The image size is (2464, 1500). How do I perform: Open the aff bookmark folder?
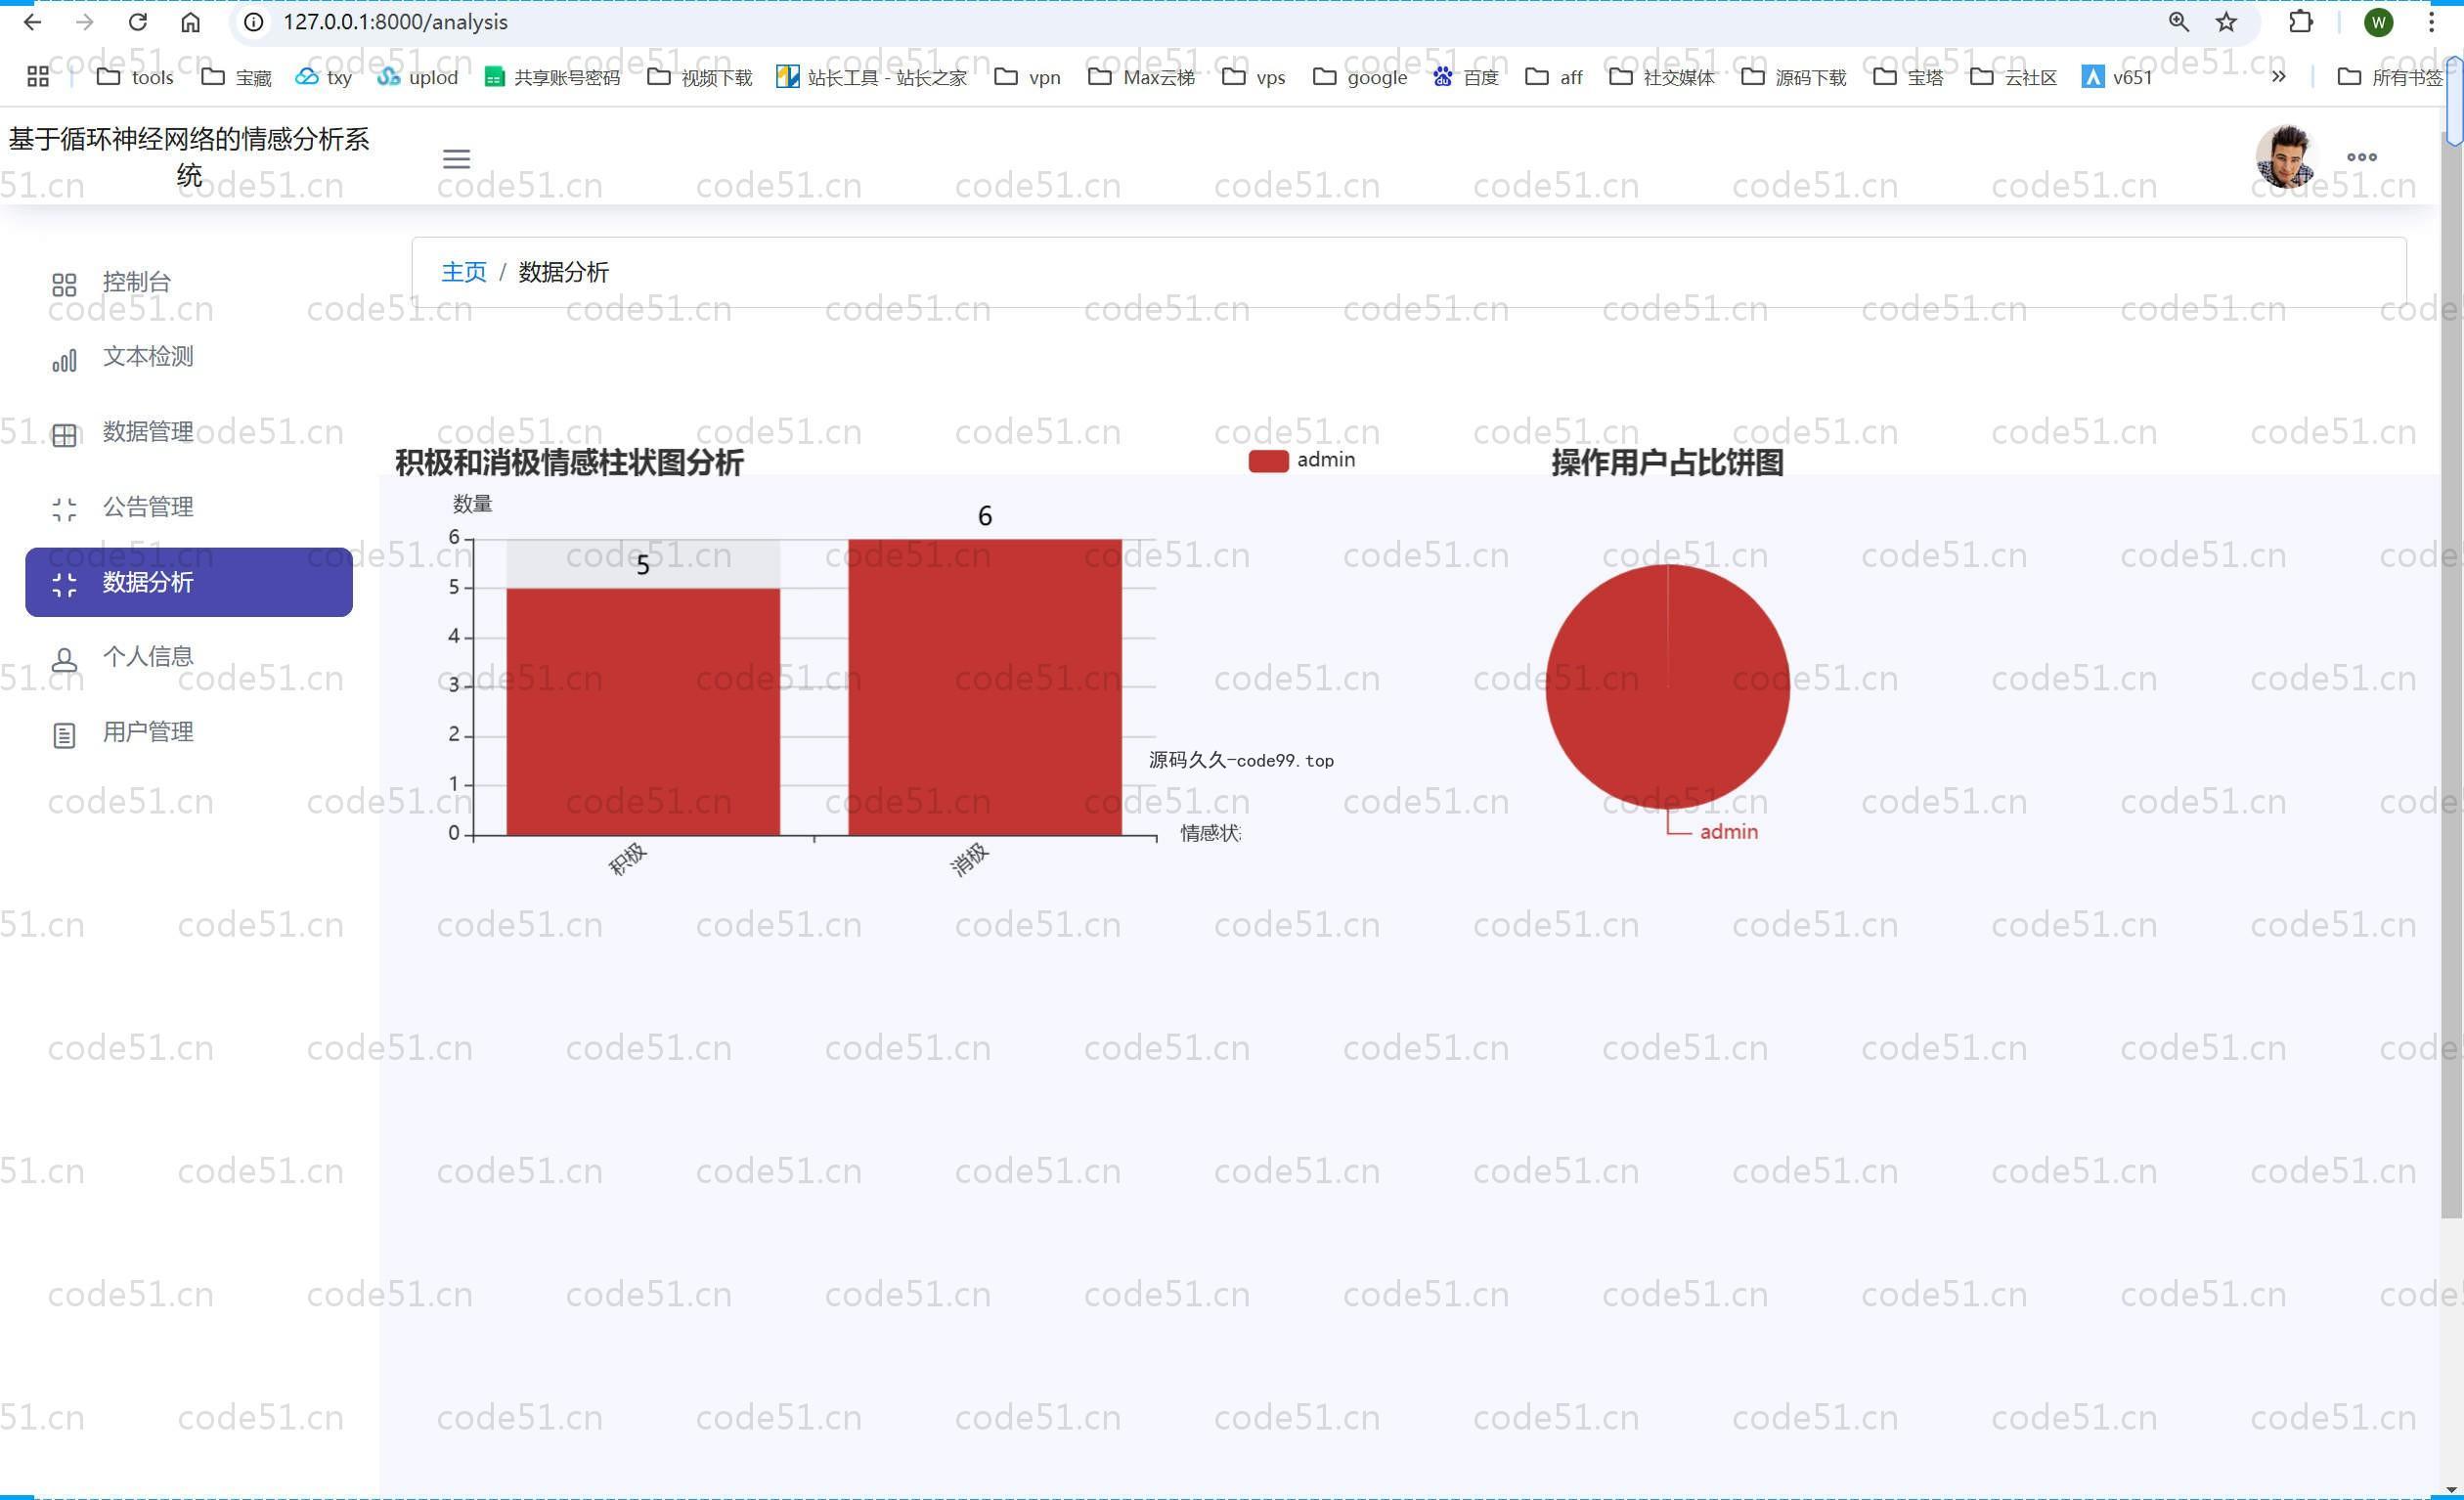(x=1554, y=77)
